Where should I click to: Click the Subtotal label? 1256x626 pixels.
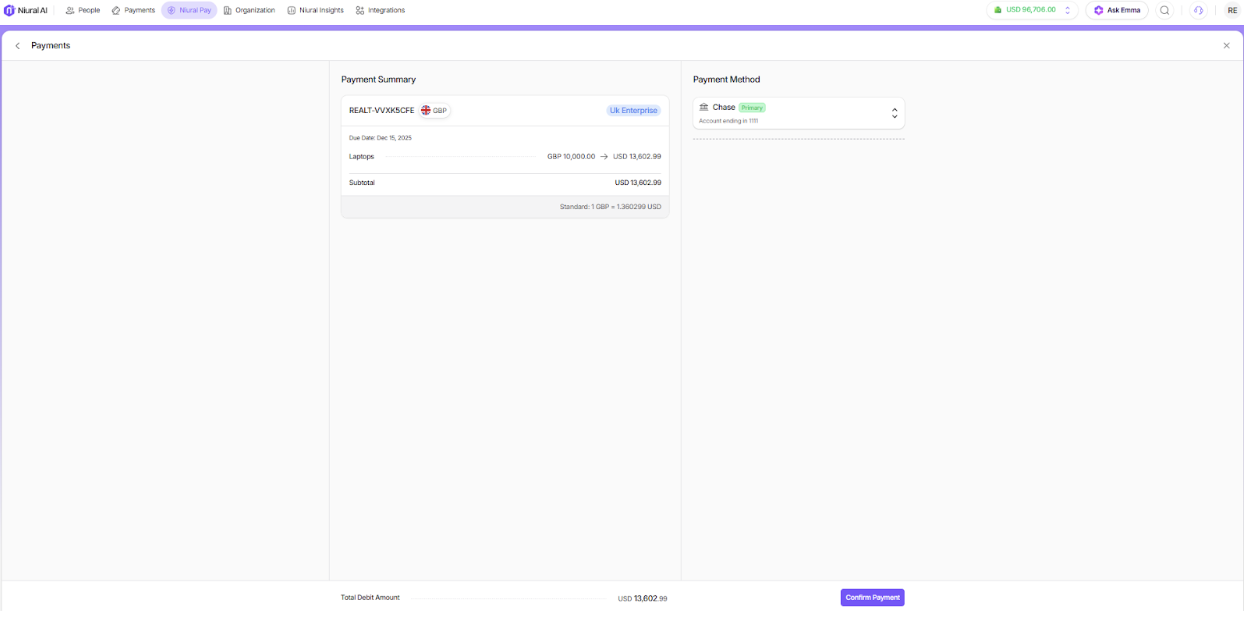click(x=362, y=183)
